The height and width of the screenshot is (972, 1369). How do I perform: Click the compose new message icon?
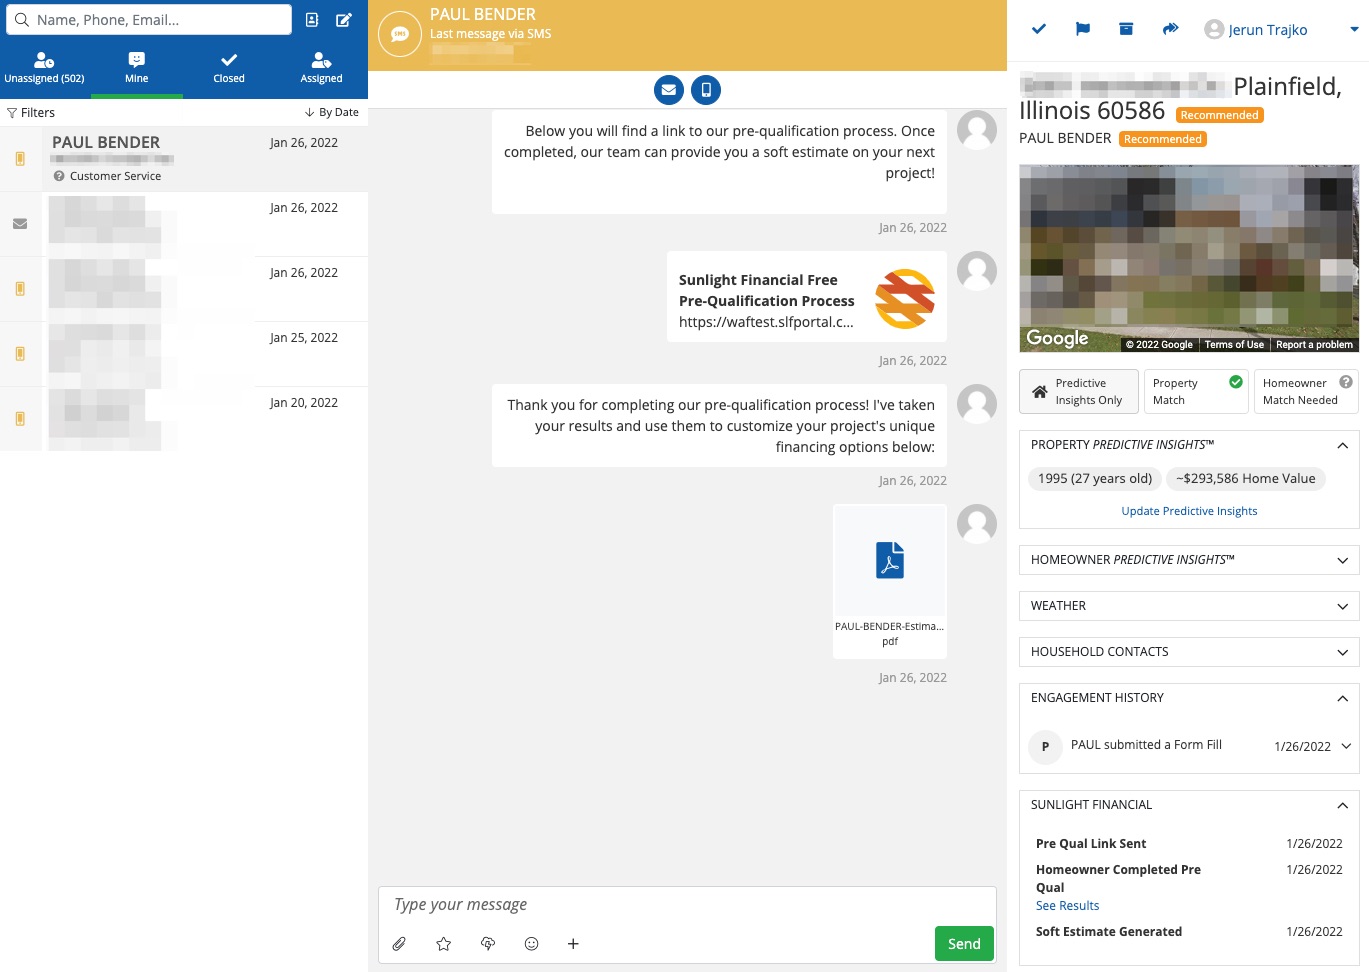pos(344,20)
